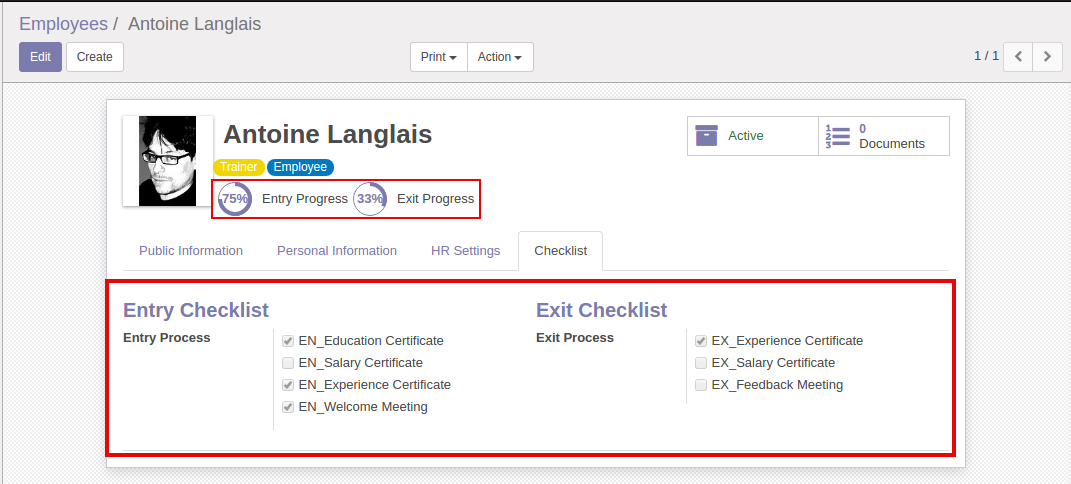Open the Print dropdown menu
1071x484 pixels.
439,57
